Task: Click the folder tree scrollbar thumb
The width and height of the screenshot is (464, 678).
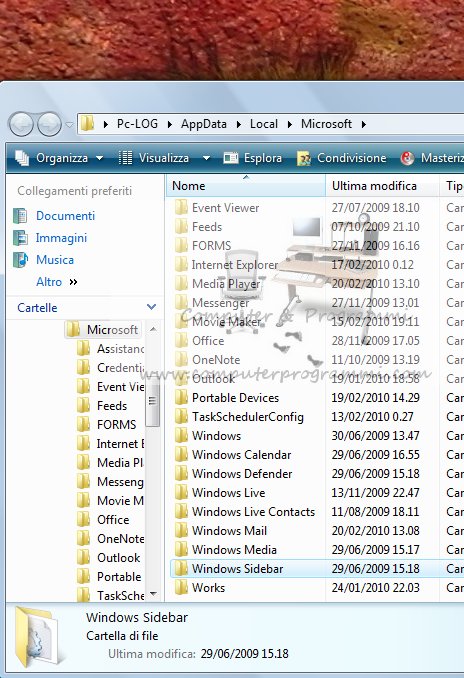Action: 152,401
